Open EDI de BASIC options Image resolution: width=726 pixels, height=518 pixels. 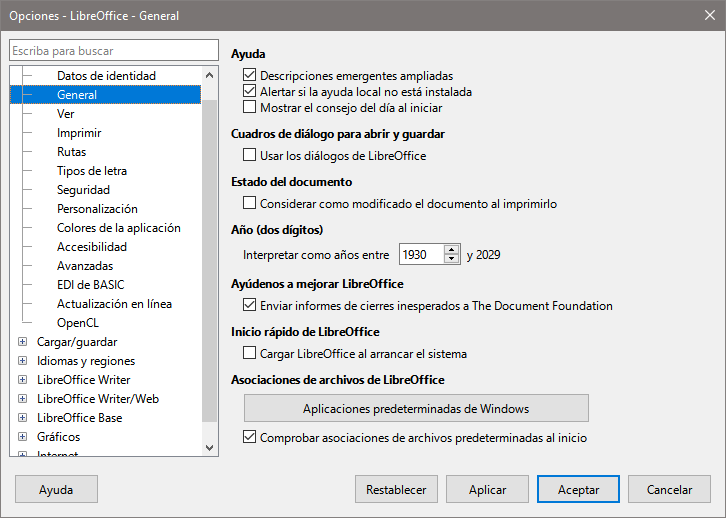(91, 285)
